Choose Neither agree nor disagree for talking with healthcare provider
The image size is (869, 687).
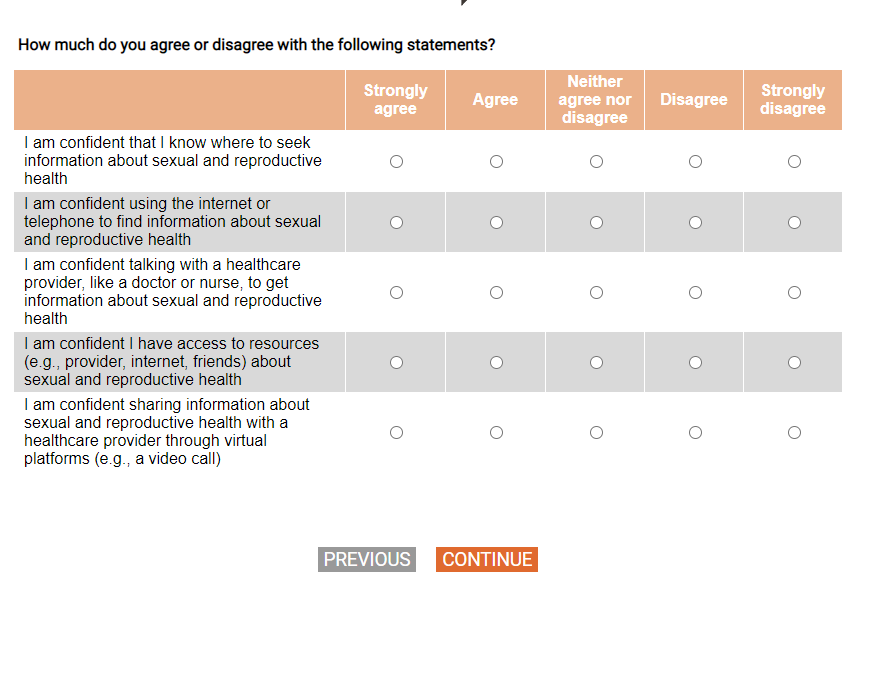point(596,293)
